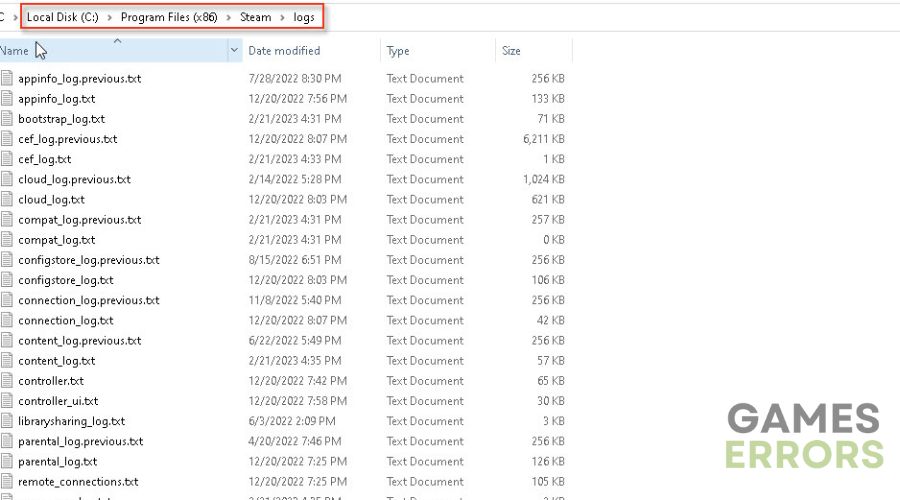The image size is (900, 500).
Task: Sort files by Type column header
Action: 437,51
